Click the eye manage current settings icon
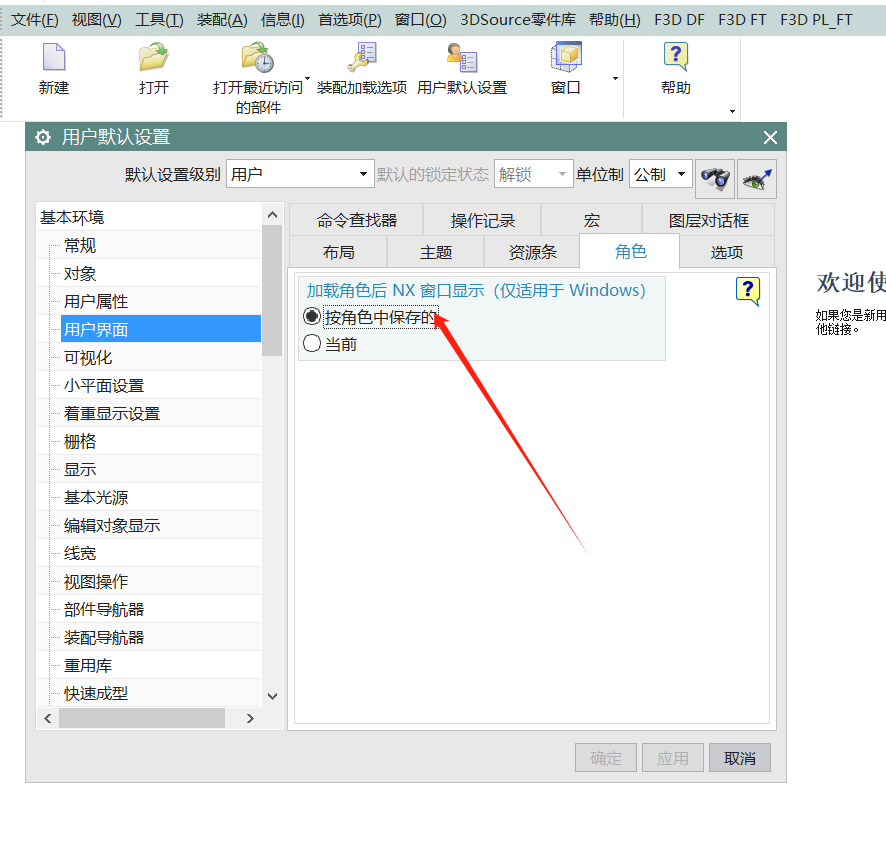886x845 pixels. [x=757, y=179]
